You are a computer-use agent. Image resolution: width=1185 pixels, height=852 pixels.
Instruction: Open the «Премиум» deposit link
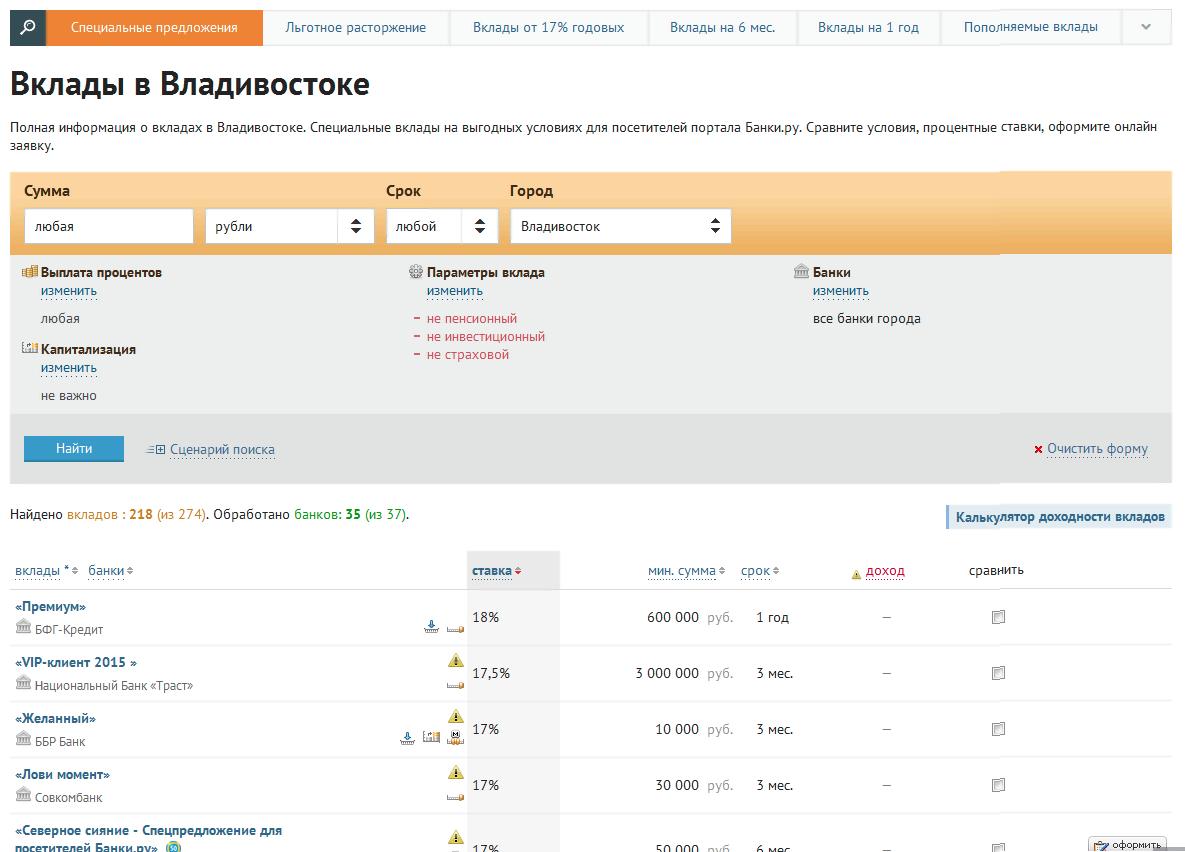(51, 606)
